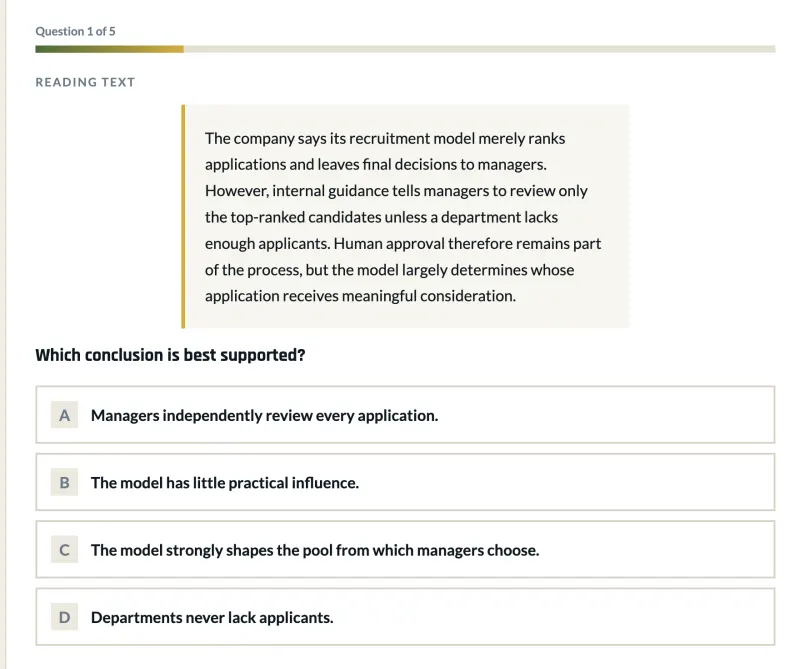800x669 pixels.
Task: Click the question 'Which conclusion is best supported?'
Action: 170,355
